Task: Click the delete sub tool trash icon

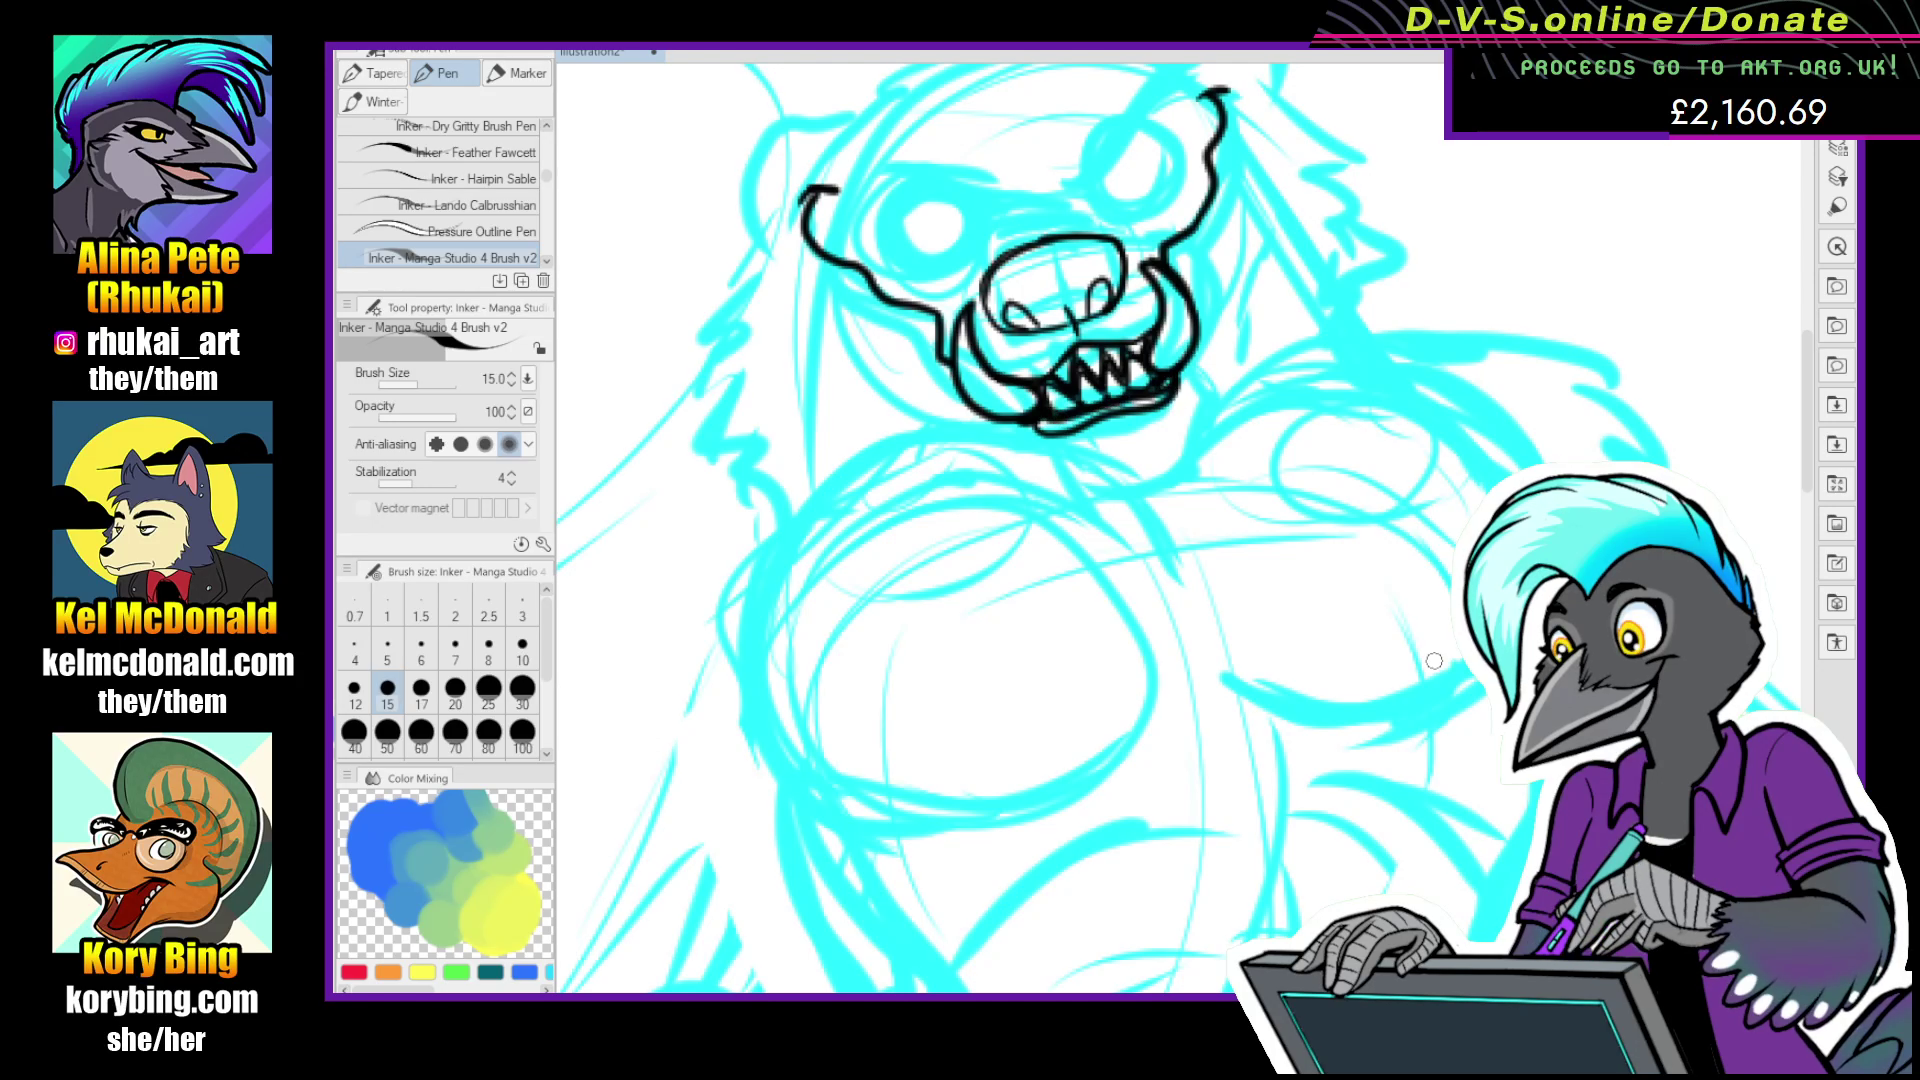Action: [543, 281]
